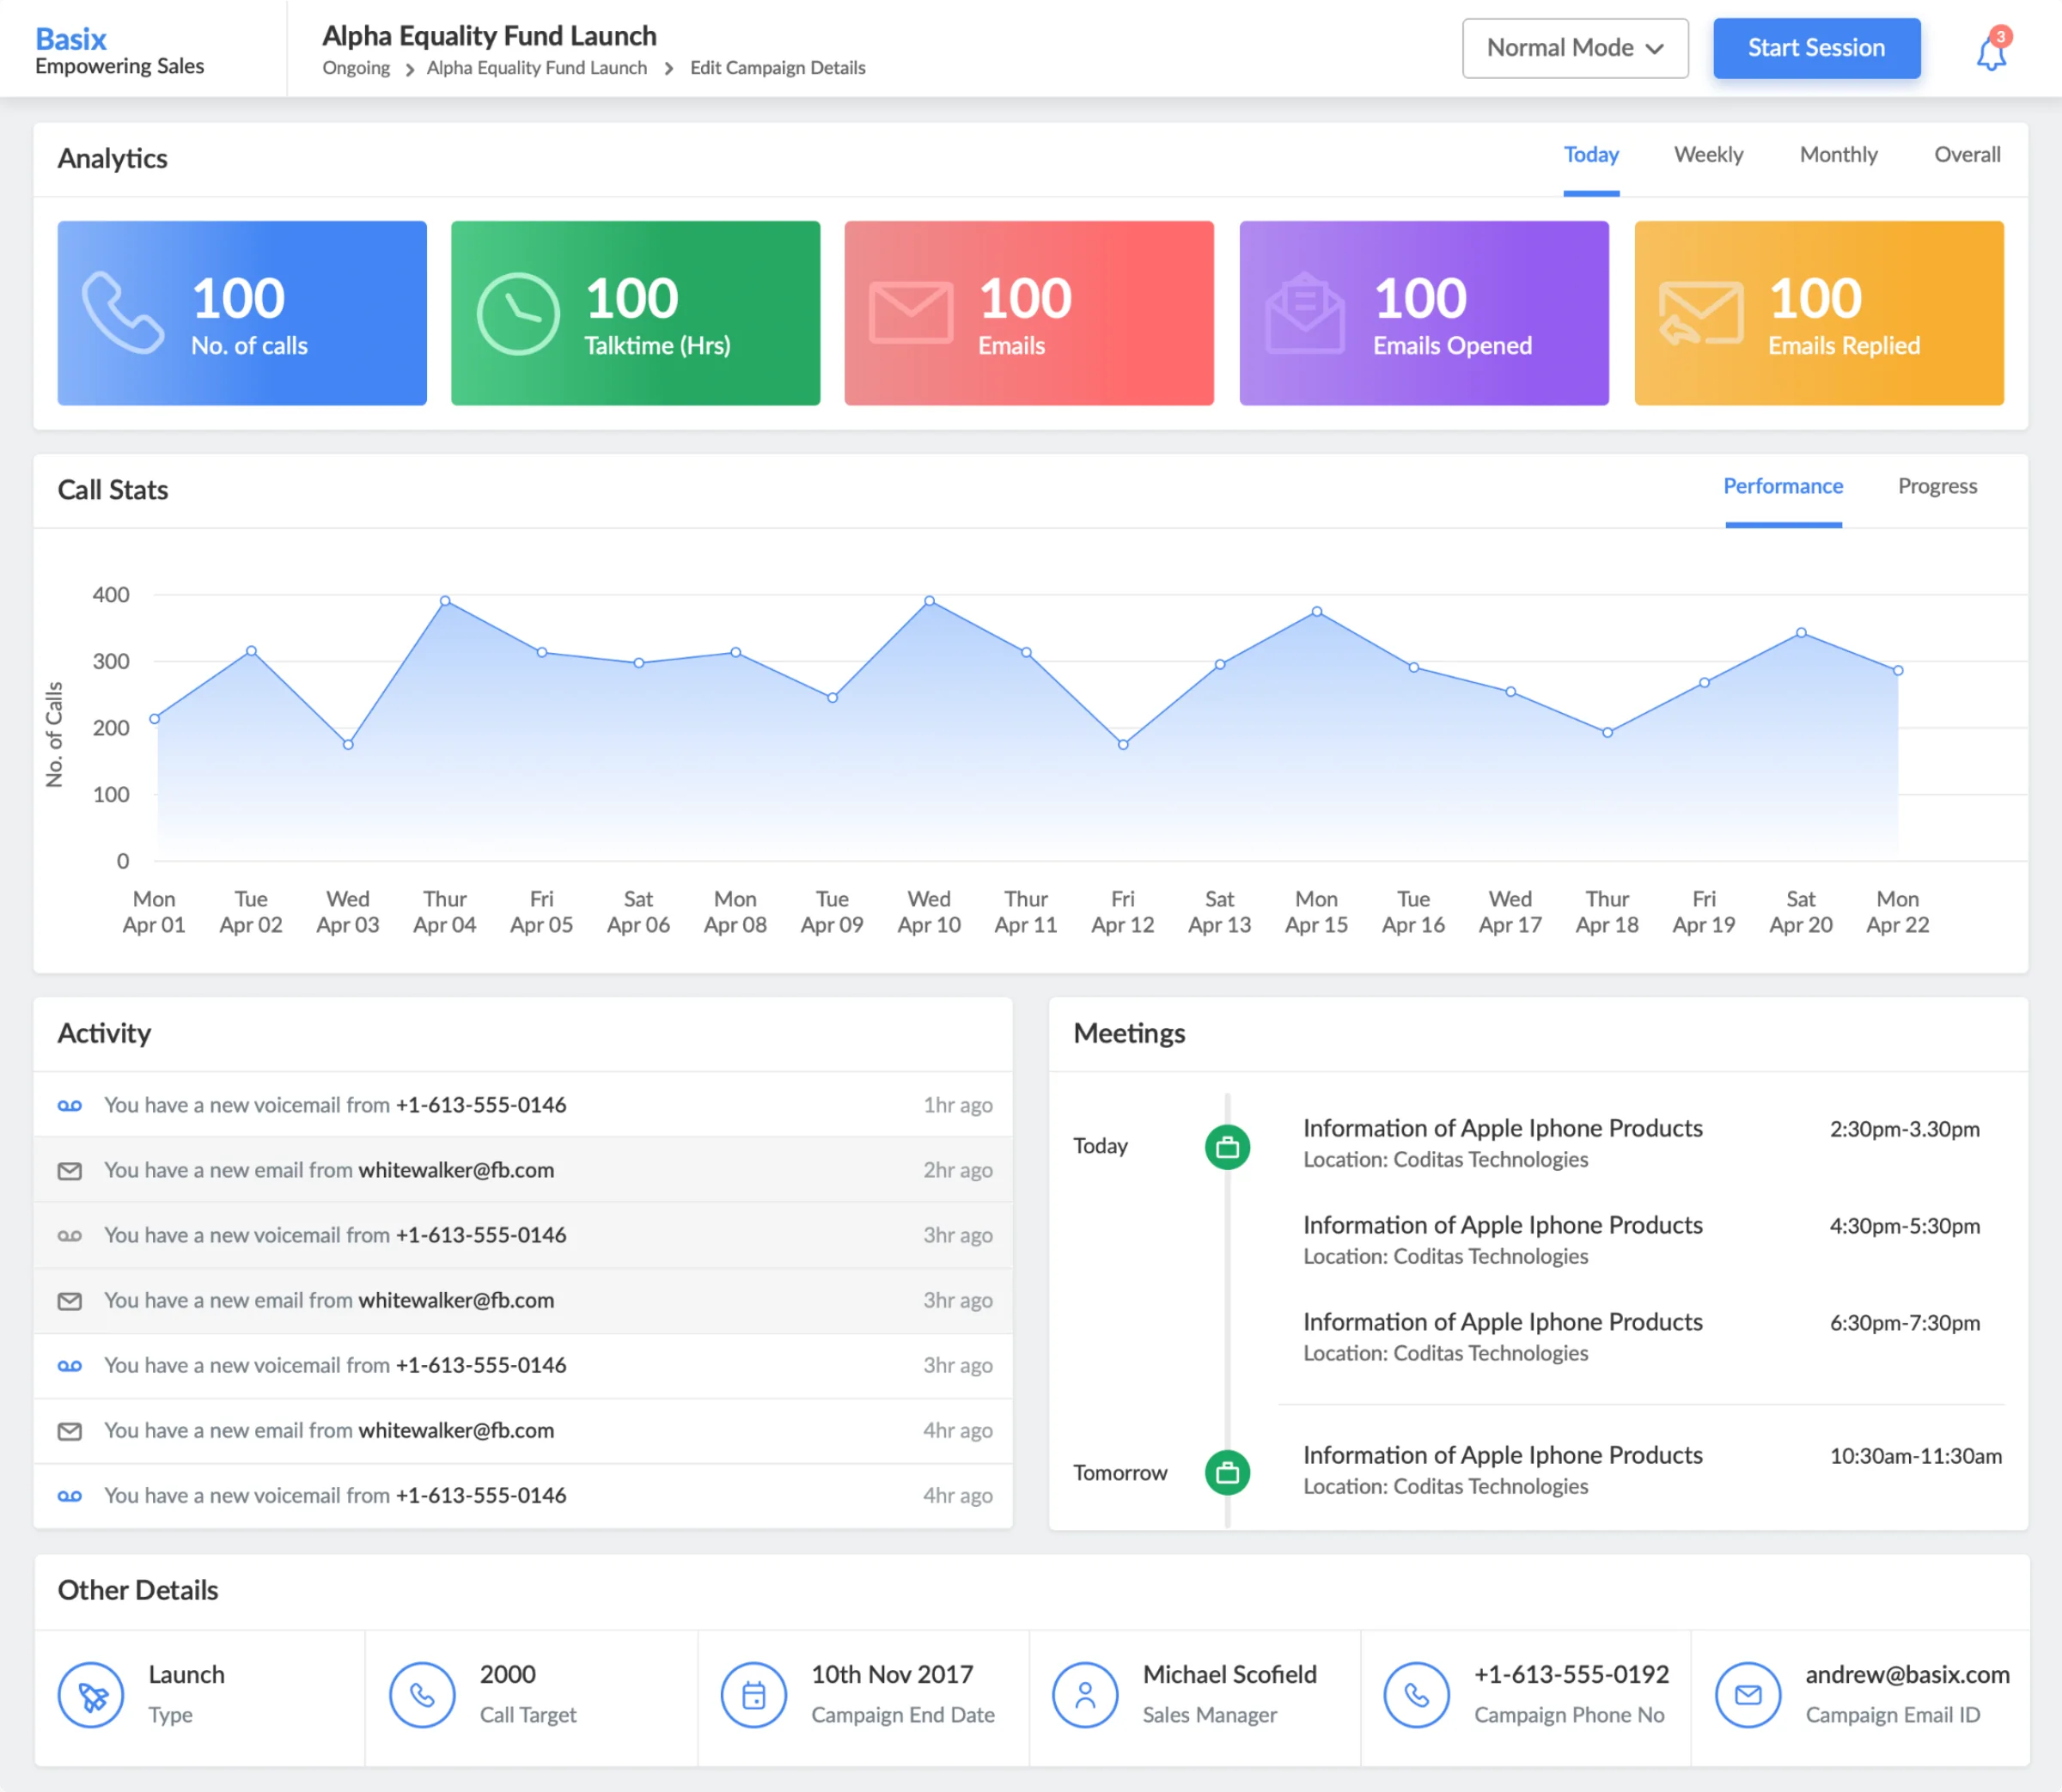This screenshot has height=1792, width=2062.
Task: Click the 6:30pm-7:30pm meeting entry
Action: click(x=1641, y=1337)
